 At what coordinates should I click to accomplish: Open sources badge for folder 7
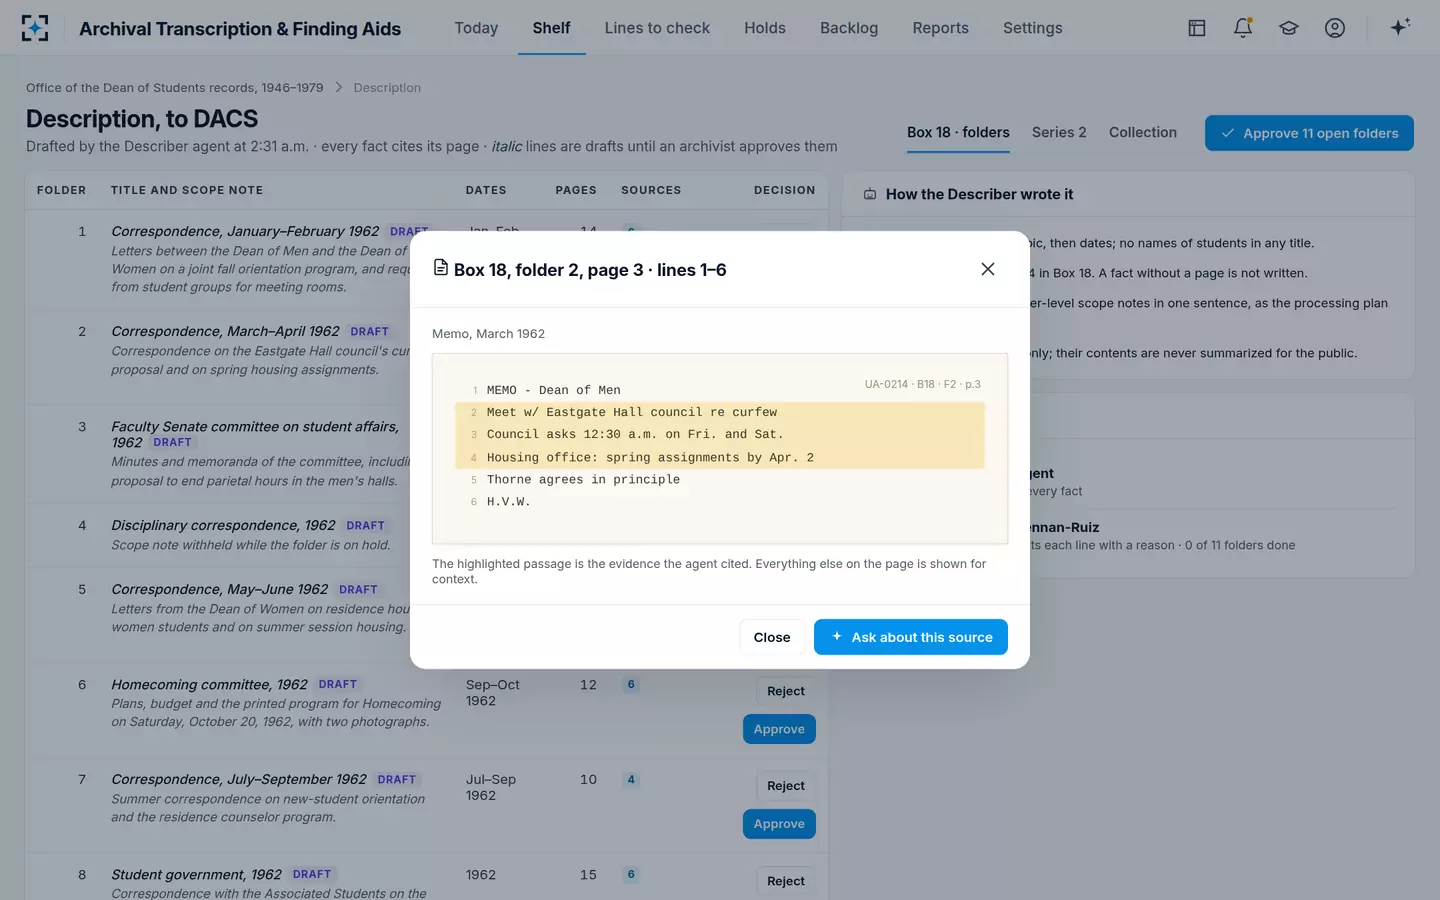[631, 780]
